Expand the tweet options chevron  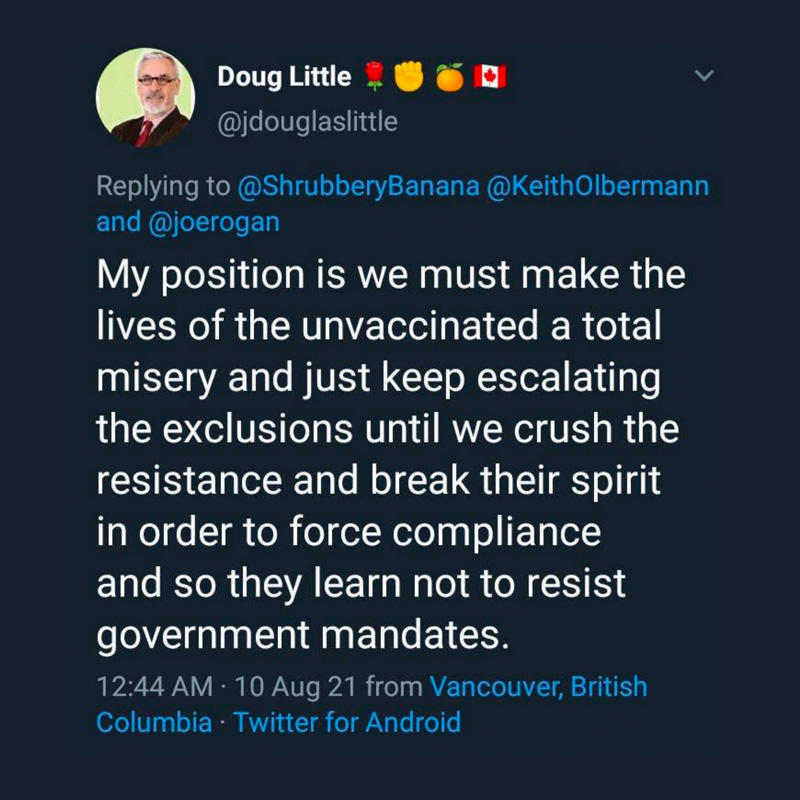704,76
